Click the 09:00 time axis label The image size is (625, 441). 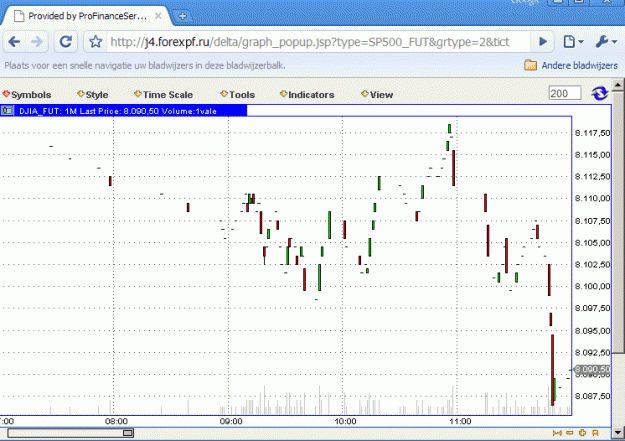point(231,421)
